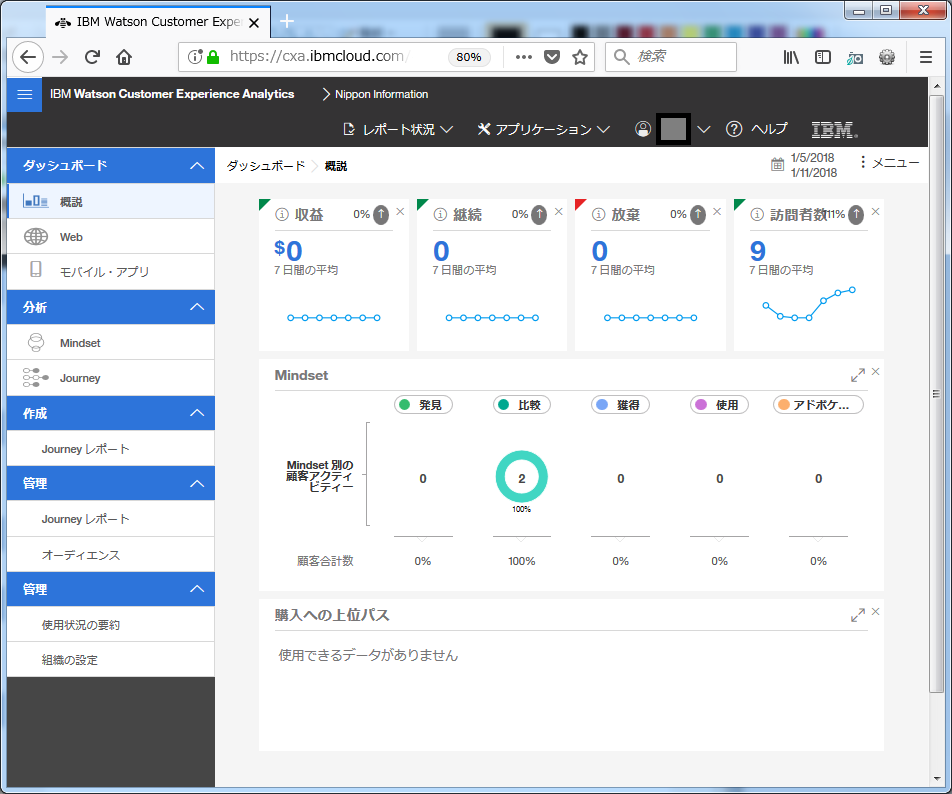The image size is (952, 794).
Task: Collapse the first 管理 section above オーディエンス
Action: pyautogui.click(x=197, y=484)
